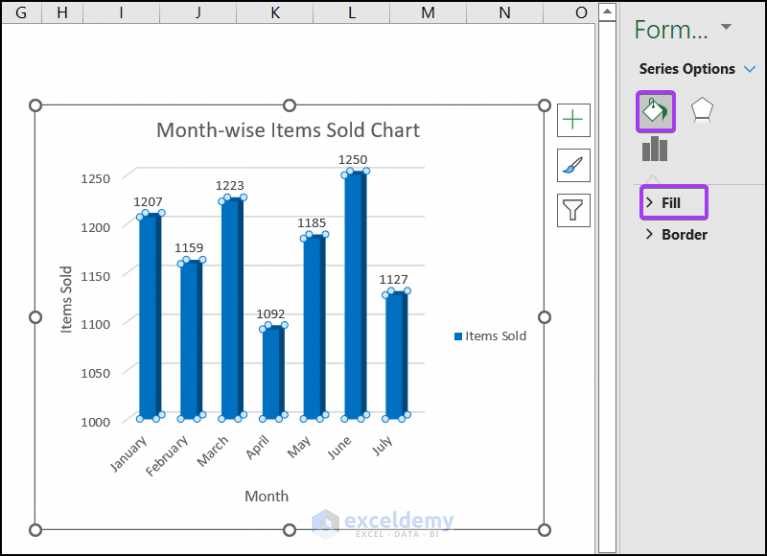Viewport: 767px width, 556px height.
Task: Click the 1000 vertical axis value
Action: pyautogui.click(x=95, y=423)
